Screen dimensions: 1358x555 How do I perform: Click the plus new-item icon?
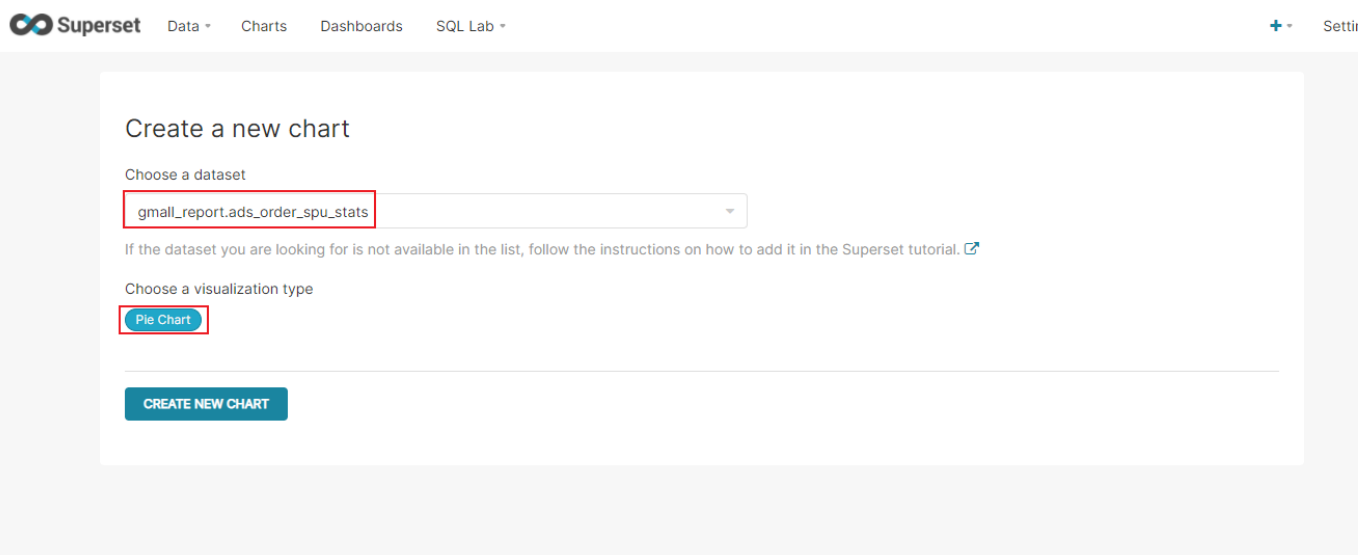pyautogui.click(x=1275, y=26)
